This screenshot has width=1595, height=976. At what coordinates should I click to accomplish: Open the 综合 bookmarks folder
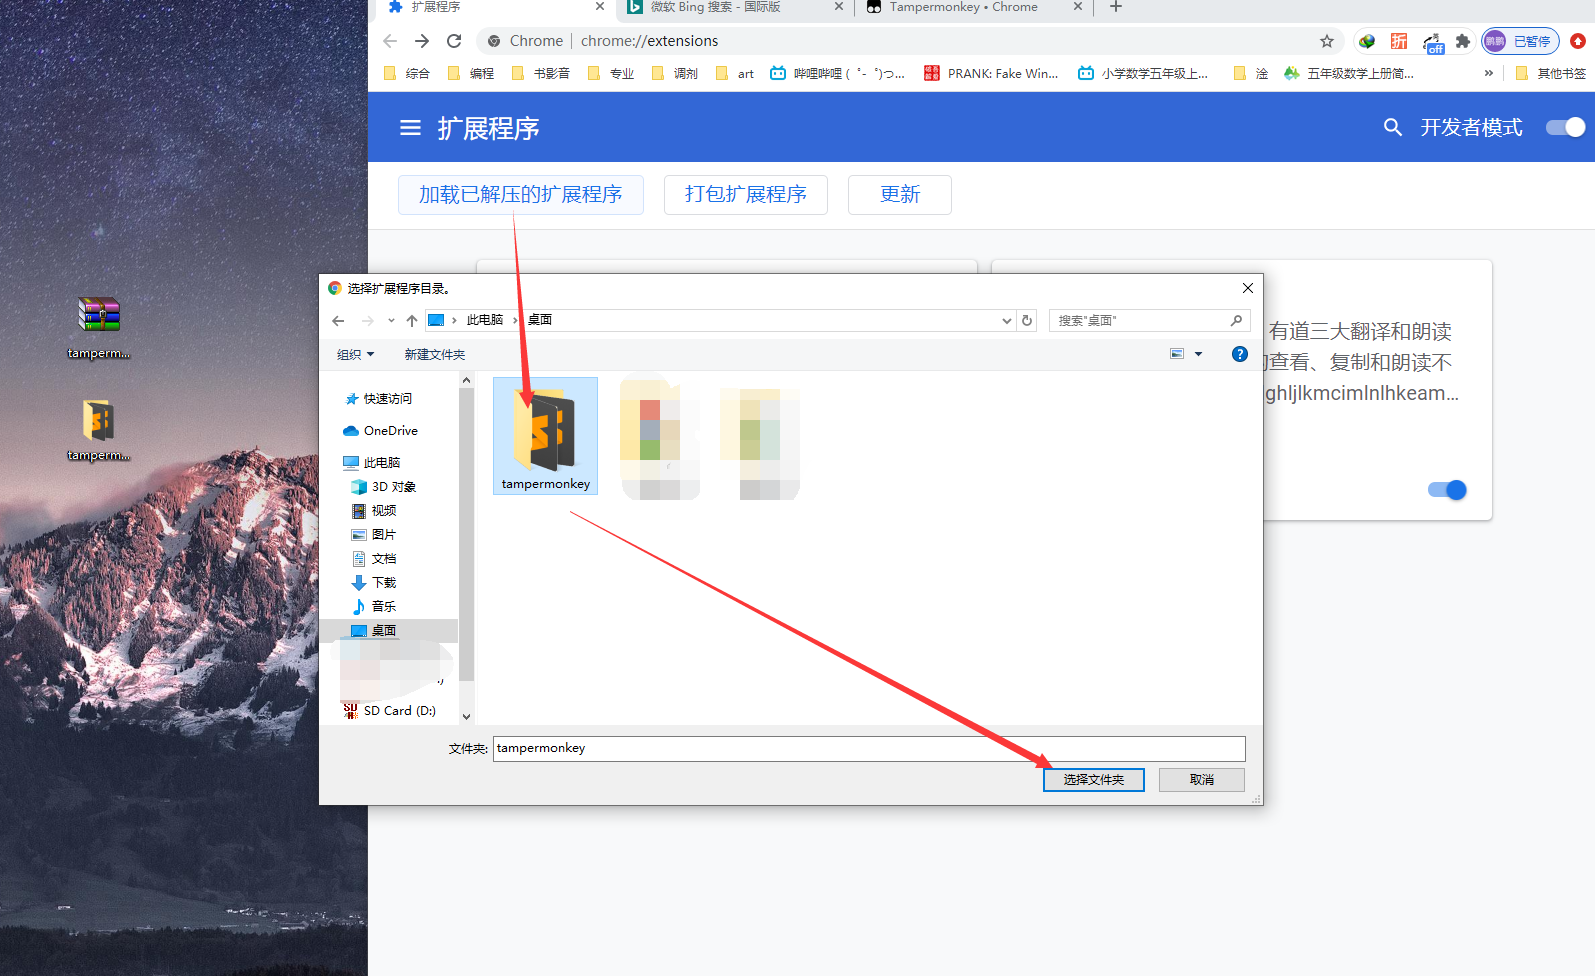click(407, 73)
